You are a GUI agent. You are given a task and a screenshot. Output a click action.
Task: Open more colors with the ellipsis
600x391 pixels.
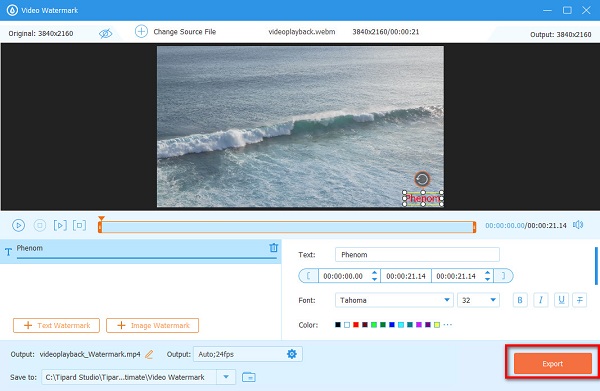coord(447,325)
